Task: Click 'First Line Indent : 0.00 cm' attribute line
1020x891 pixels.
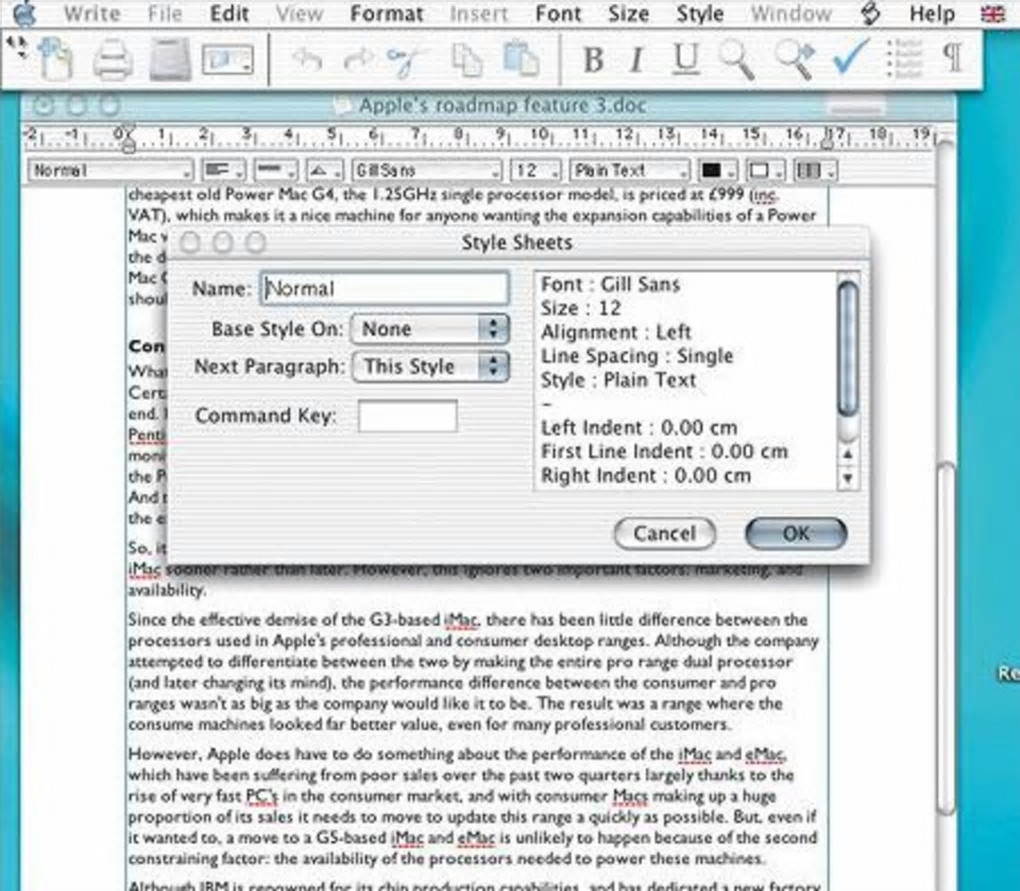Action: pos(664,451)
